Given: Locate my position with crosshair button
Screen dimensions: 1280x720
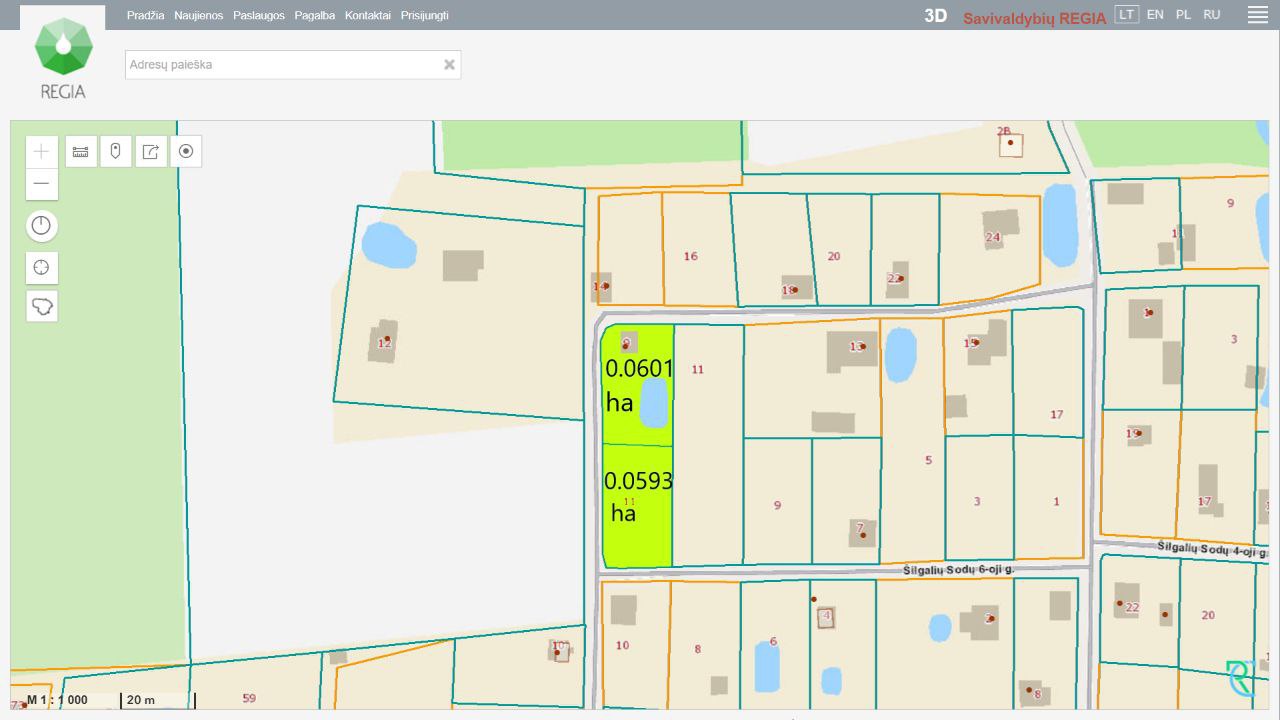Looking at the screenshot, I should pyautogui.click(x=41, y=268).
